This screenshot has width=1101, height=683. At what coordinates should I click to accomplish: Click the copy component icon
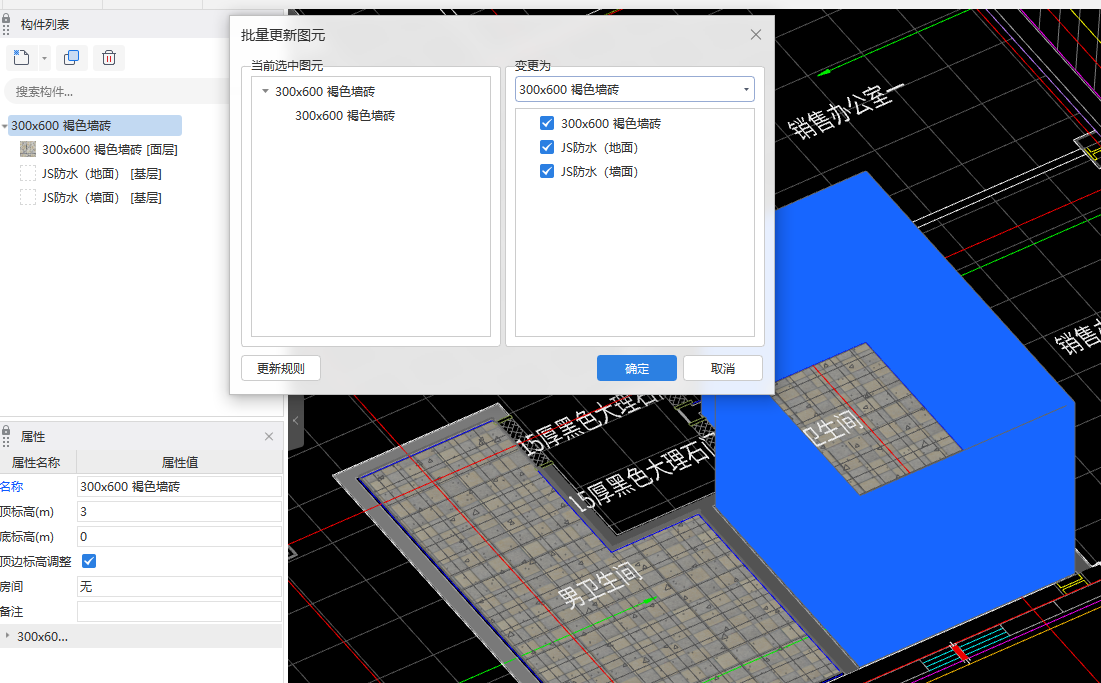click(72, 58)
